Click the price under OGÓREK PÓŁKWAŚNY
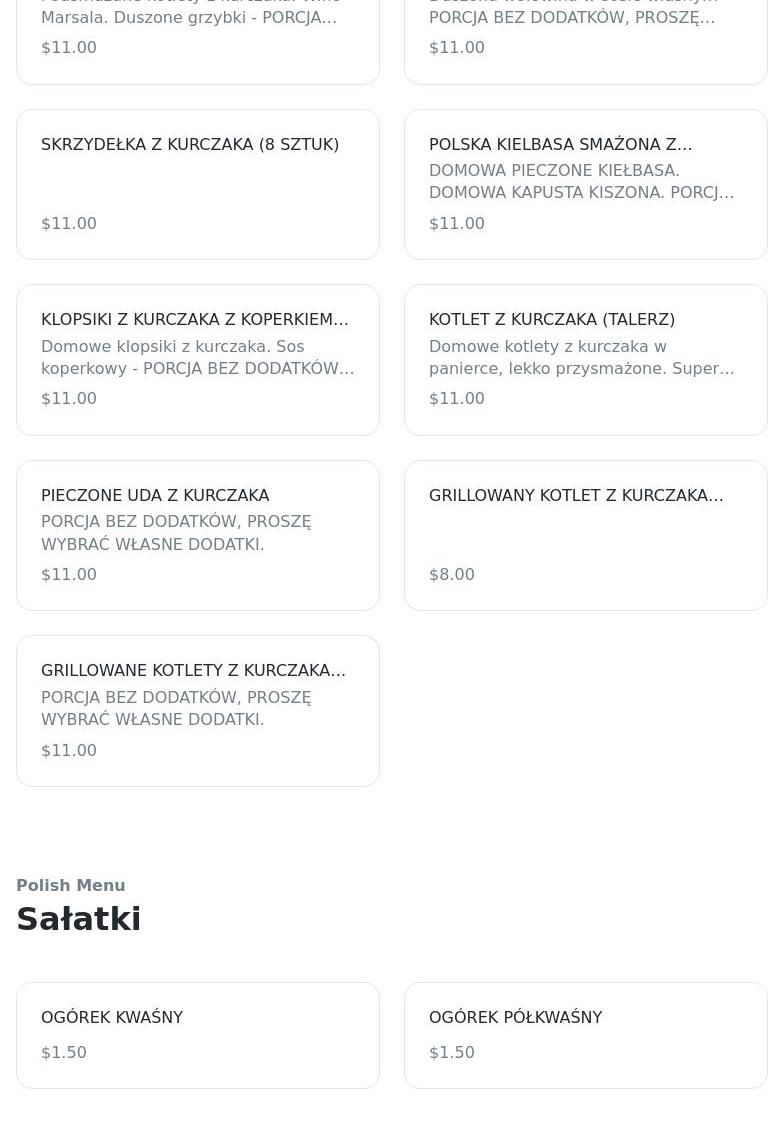The width and height of the screenshot is (784, 1137). tap(452, 1053)
